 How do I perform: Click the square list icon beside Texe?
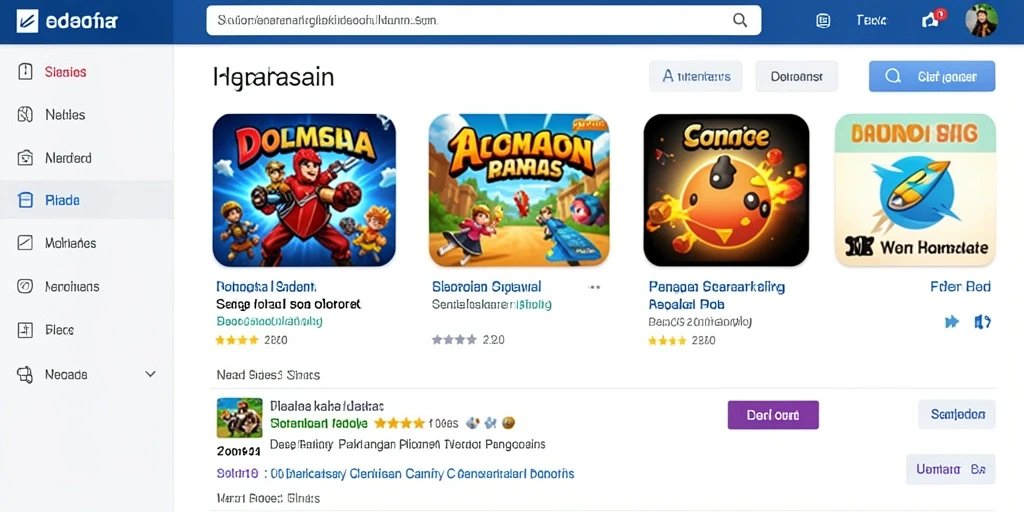pos(824,21)
